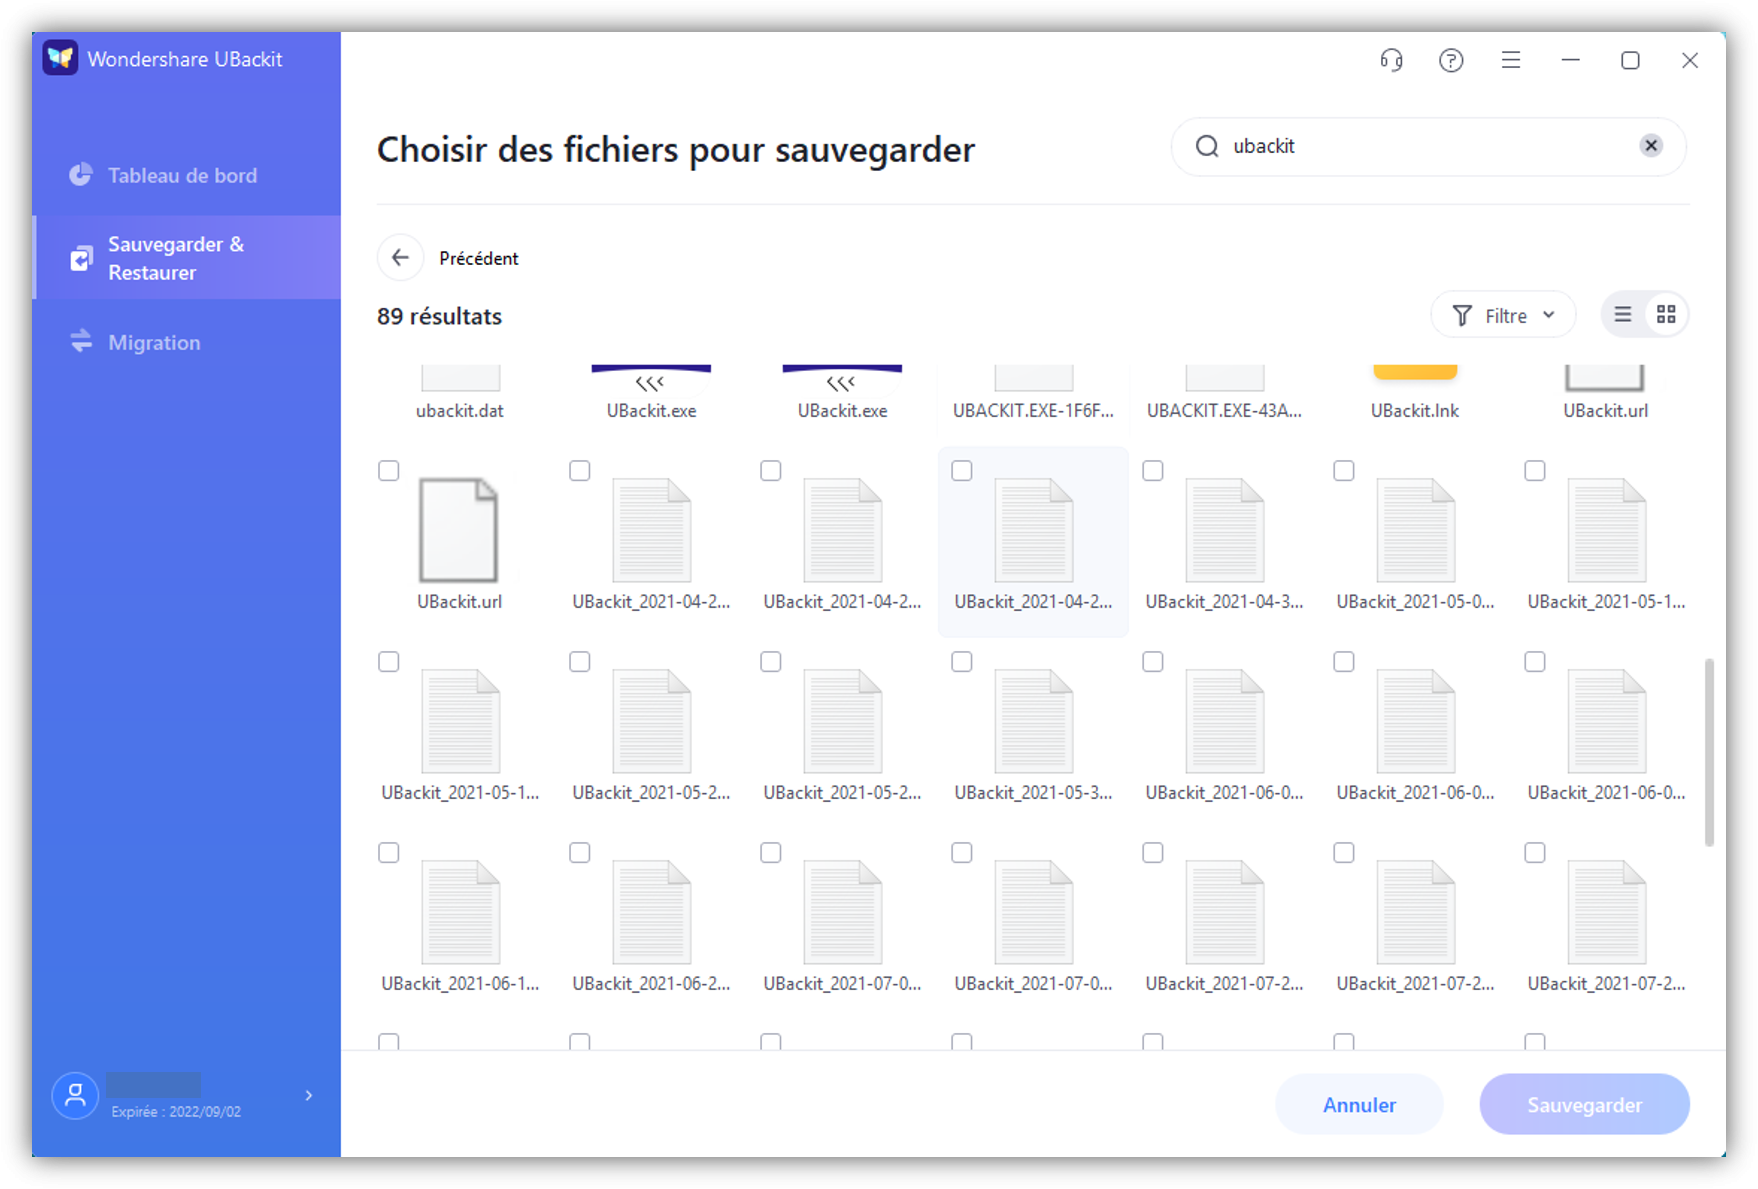Click the Sauvegarder button

coord(1584,1105)
